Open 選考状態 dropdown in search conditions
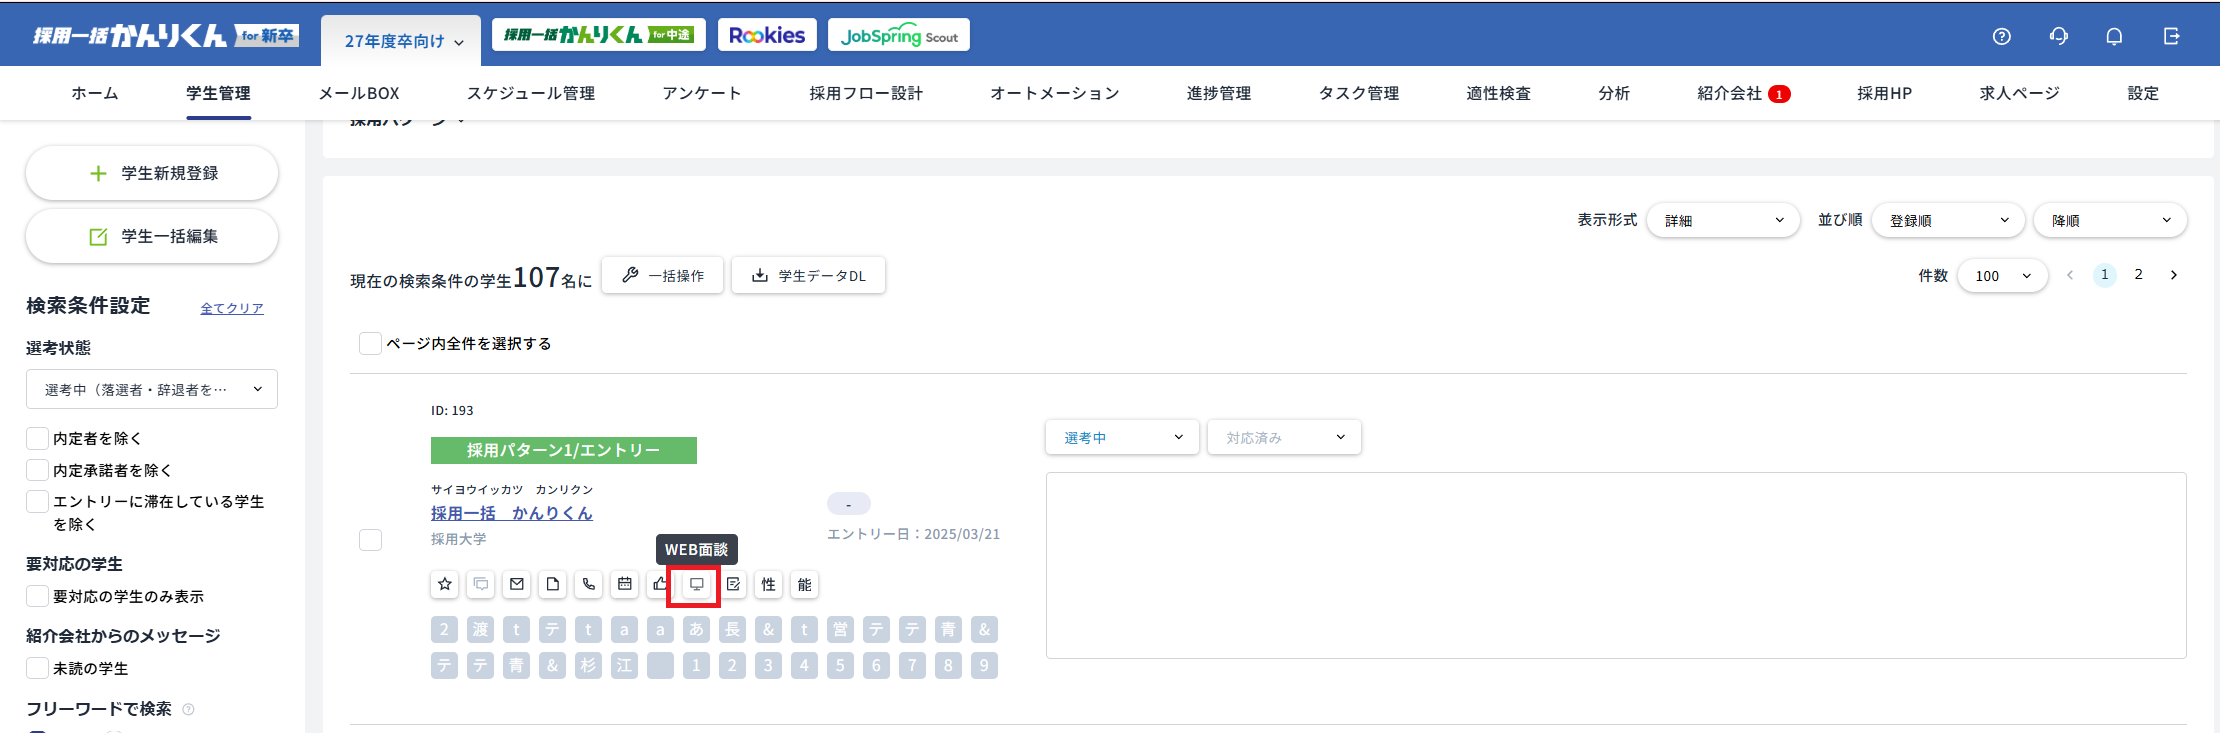Image resolution: width=2220 pixels, height=733 pixels. 152,389
